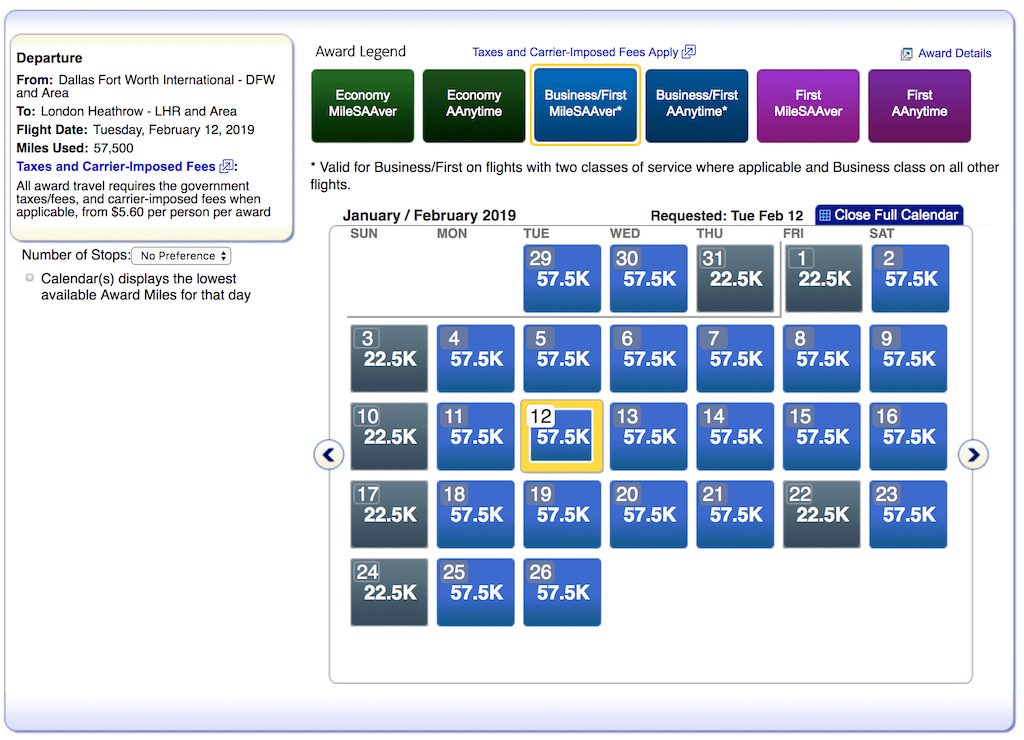Select February 10 date tile

[x=389, y=436]
